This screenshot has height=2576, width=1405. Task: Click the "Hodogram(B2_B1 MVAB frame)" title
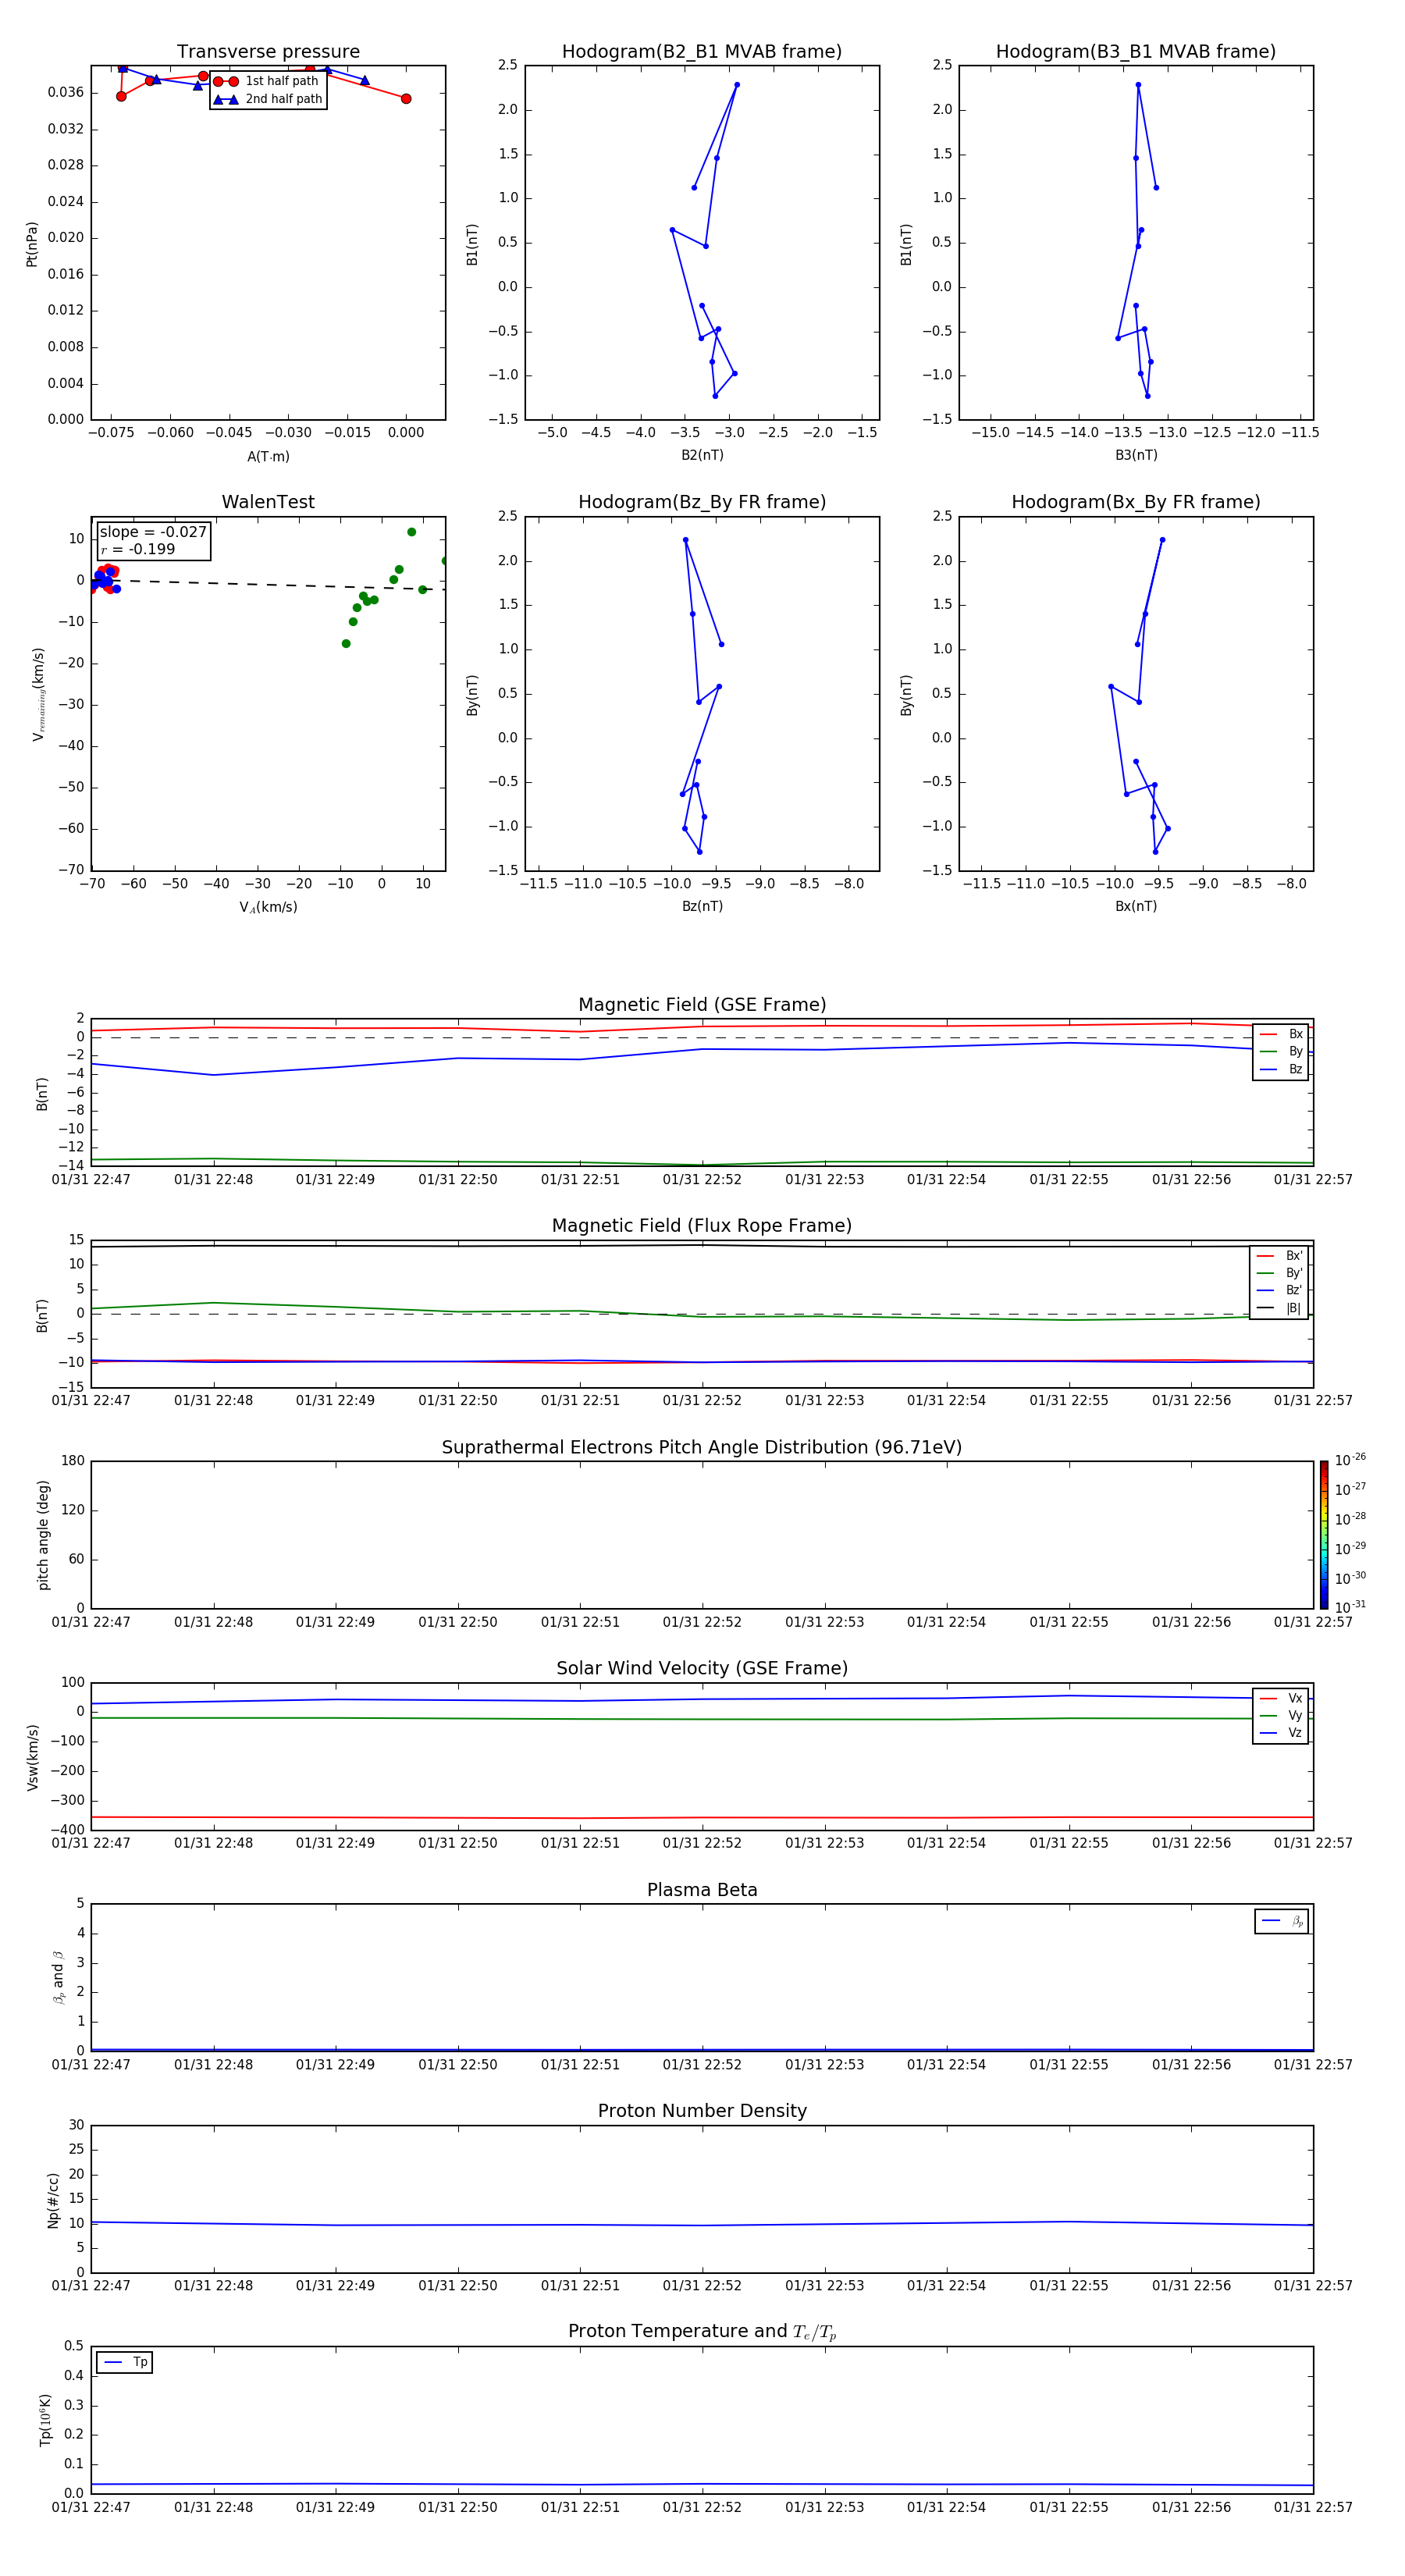click(x=702, y=52)
